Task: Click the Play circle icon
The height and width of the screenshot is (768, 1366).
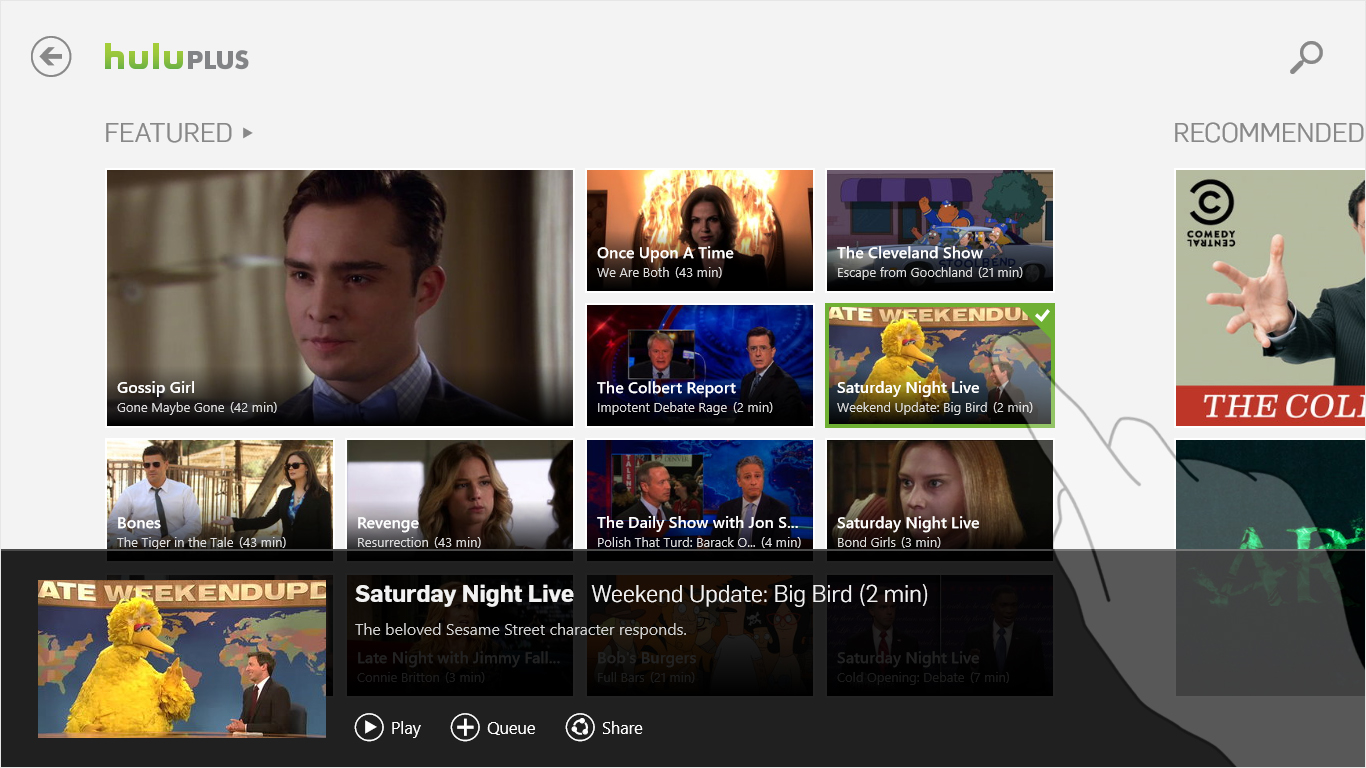Action: pyautogui.click(x=369, y=727)
